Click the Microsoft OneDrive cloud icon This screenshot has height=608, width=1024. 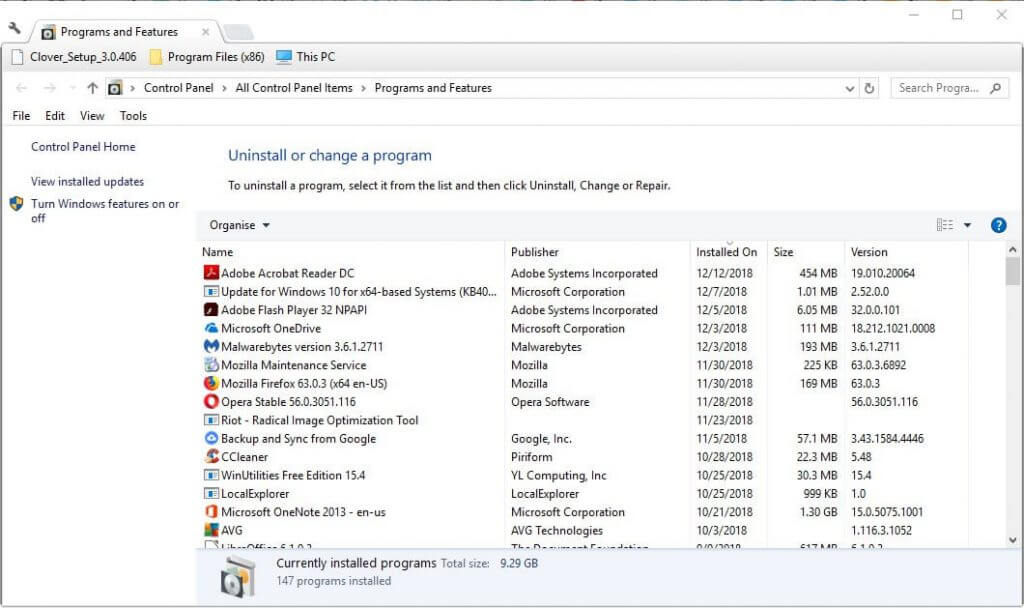211,328
